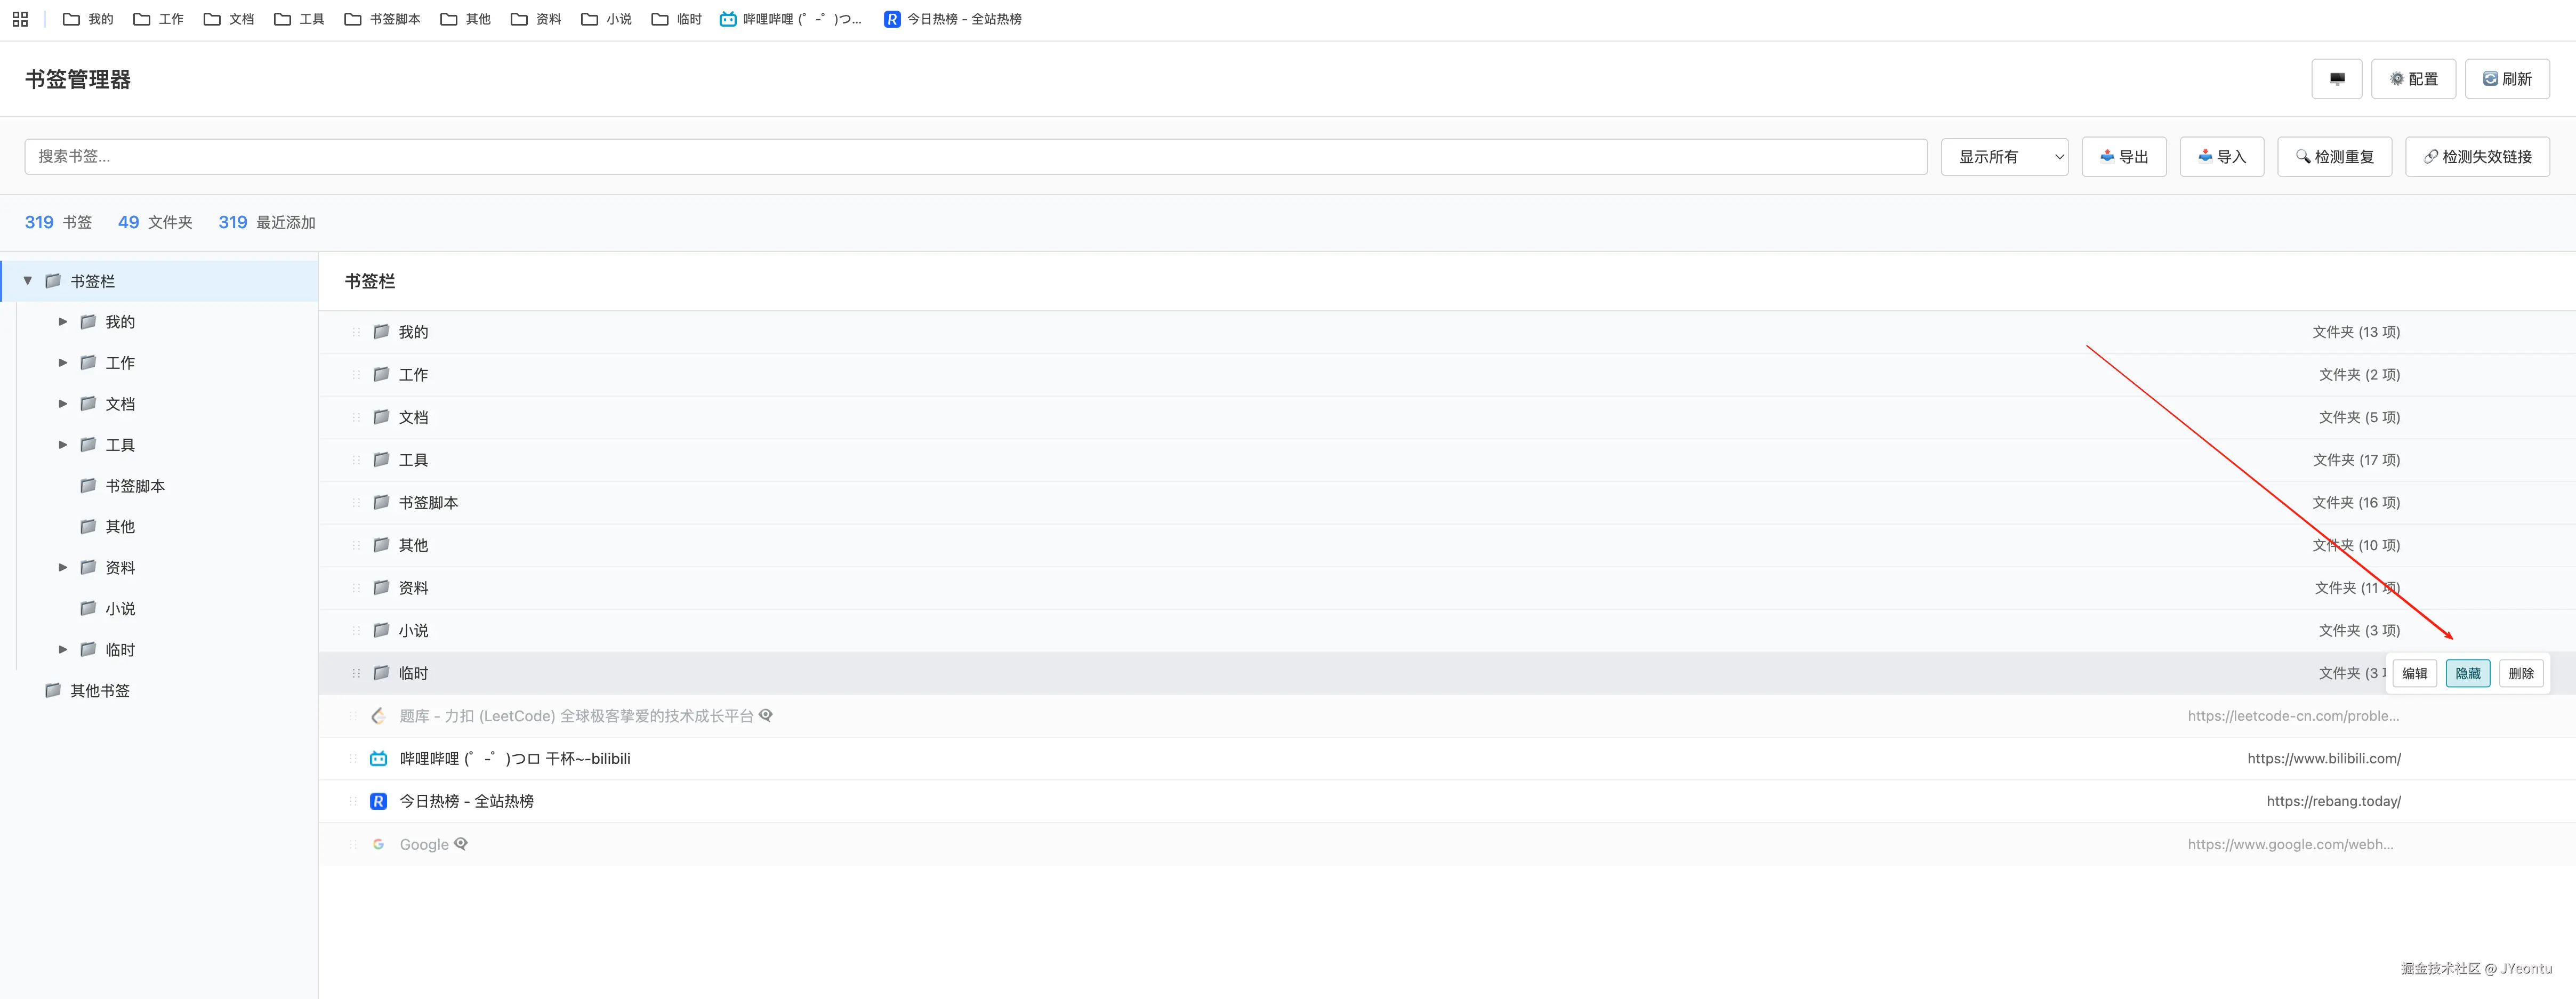The width and height of the screenshot is (2576, 999).
Task: Open the 显示所有 filter dropdown
Action: tap(2004, 157)
